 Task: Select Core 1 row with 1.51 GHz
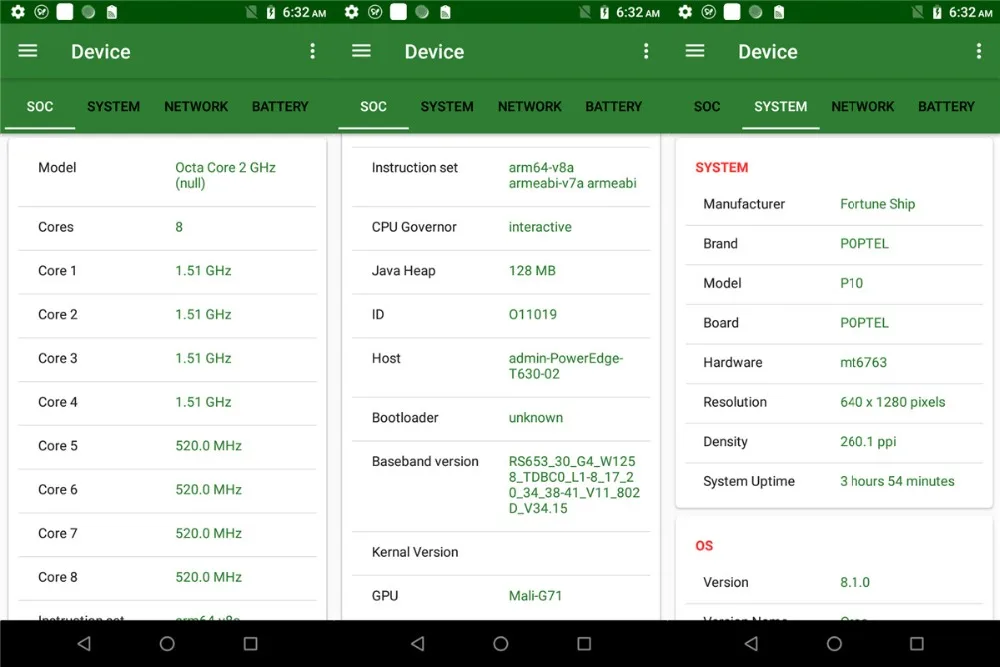click(x=167, y=271)
